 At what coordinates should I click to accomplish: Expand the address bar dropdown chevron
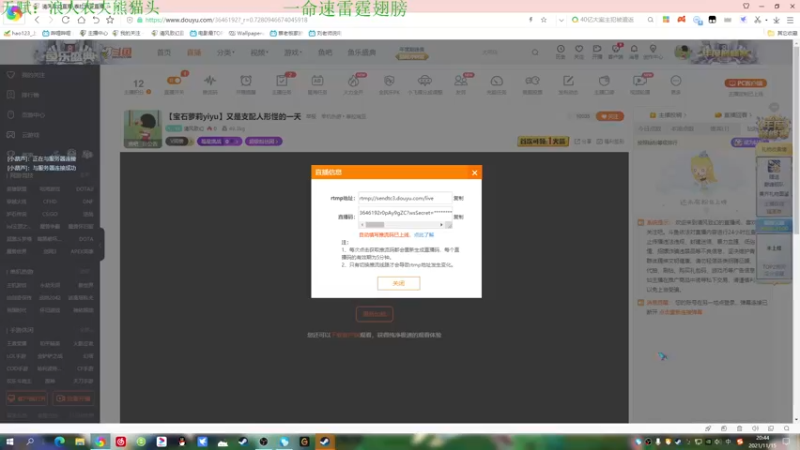pos(561,20)
